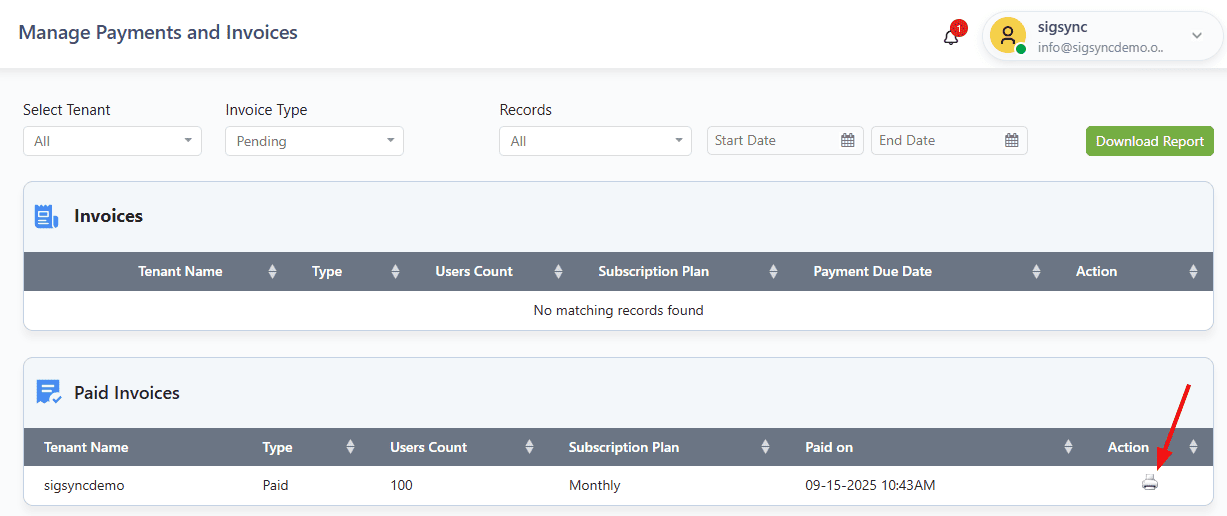
Task: Sort Invoices by Tenant Name arrows
Action: click(x=272, y=272)
